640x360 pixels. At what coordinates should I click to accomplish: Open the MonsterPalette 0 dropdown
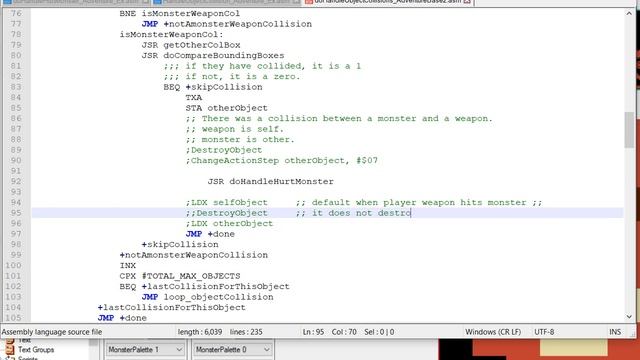pyautogui.click(x=232, y=349)
